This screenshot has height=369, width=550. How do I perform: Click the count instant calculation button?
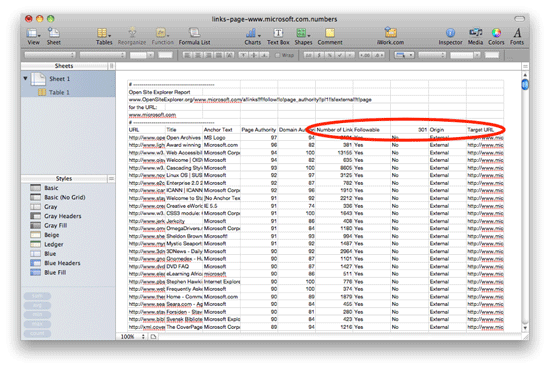click(x=37, y=333)
